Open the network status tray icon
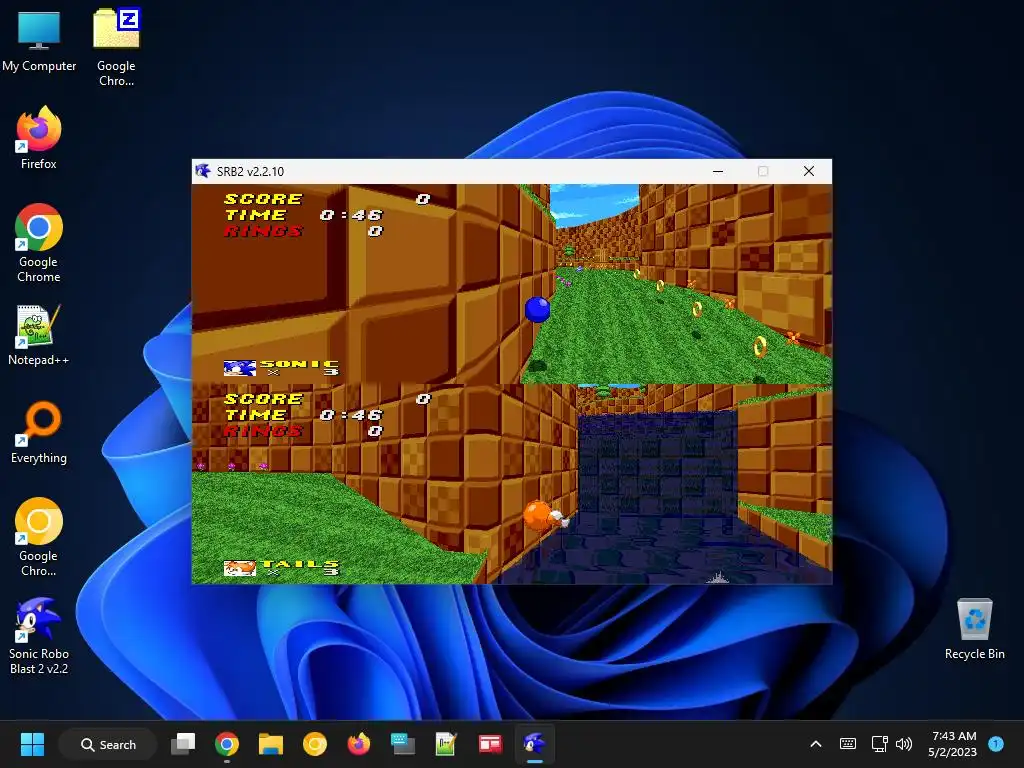 coord(879,744)
